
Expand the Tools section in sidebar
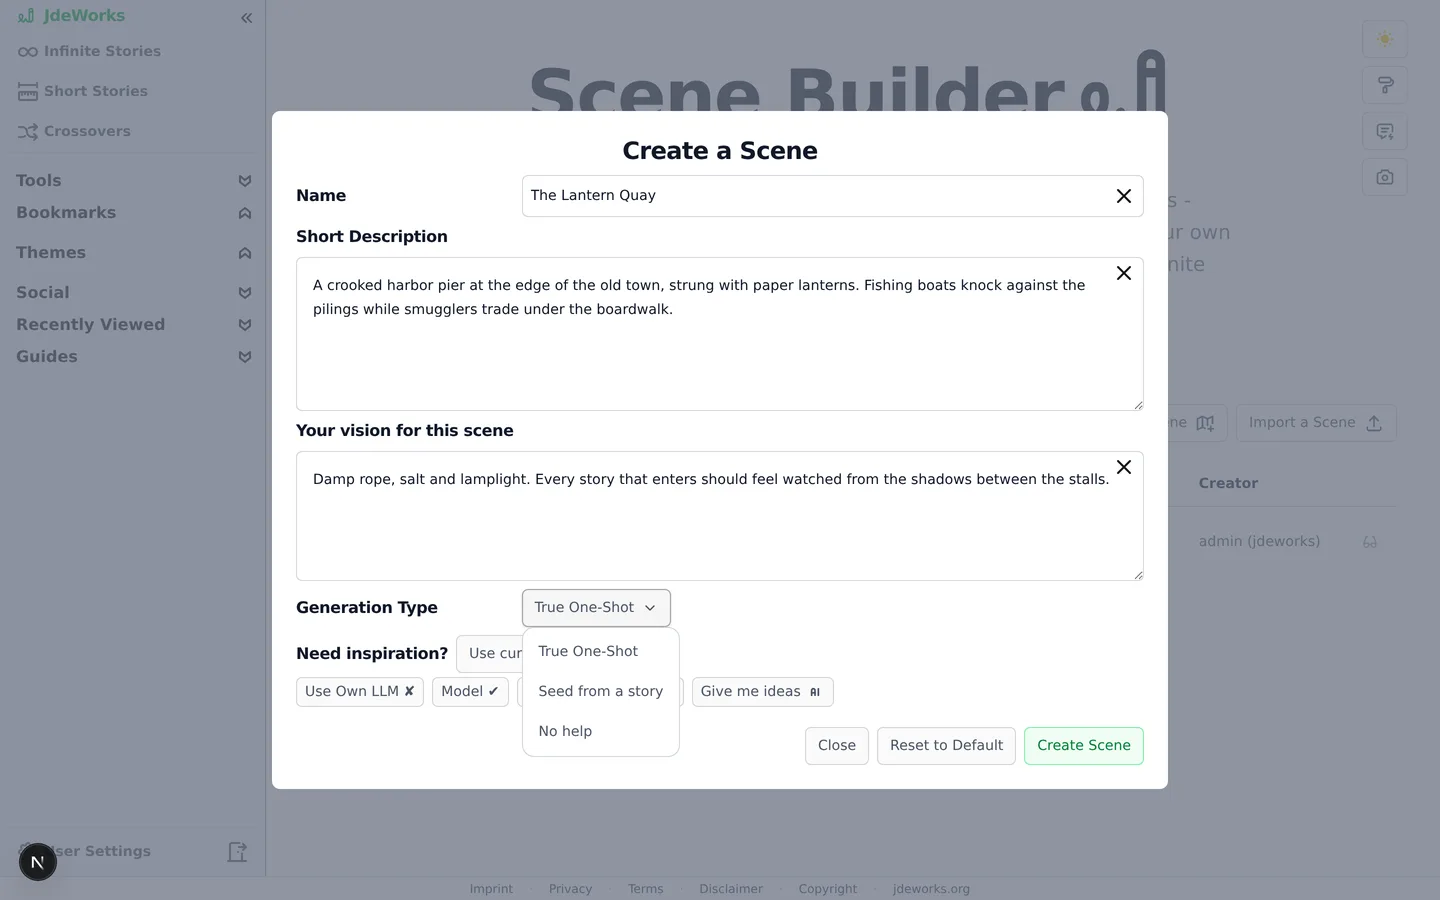point(133,181)
